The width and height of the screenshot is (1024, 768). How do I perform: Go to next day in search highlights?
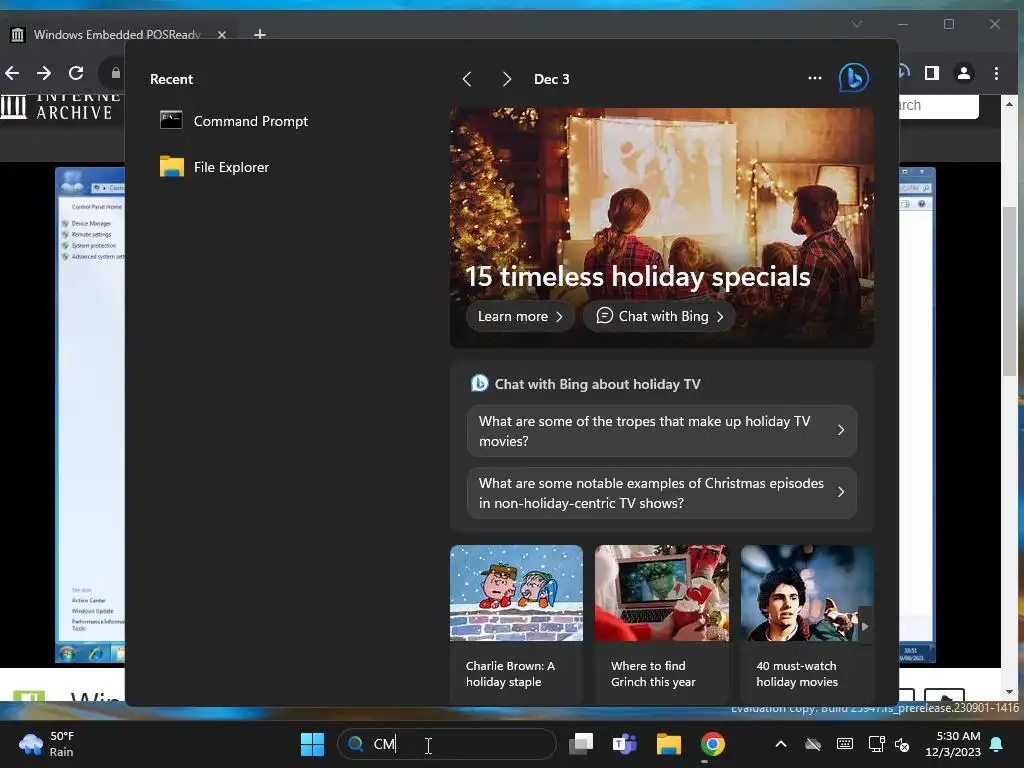click(x=506, y=79)
